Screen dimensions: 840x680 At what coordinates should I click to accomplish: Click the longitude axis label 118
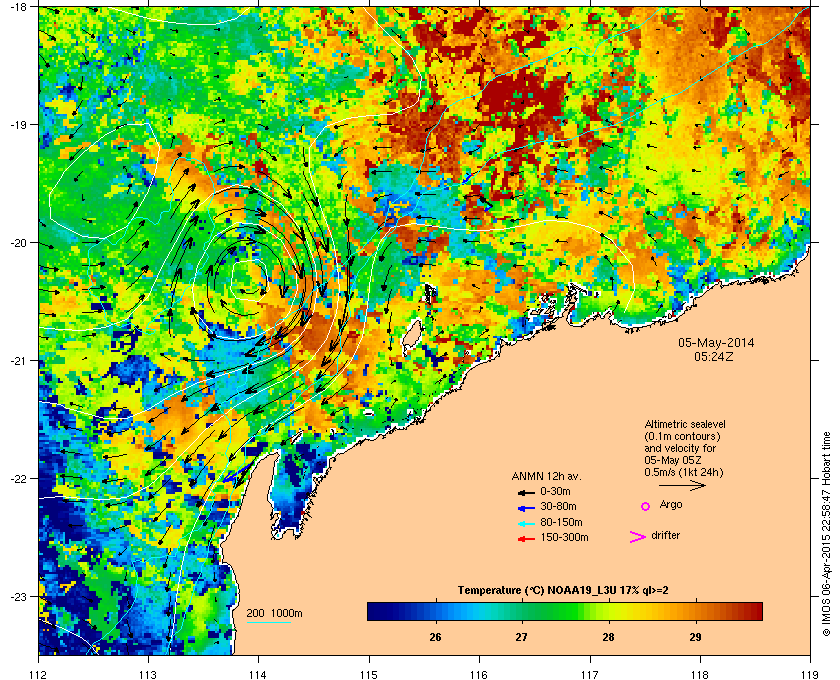coord(700,674)
